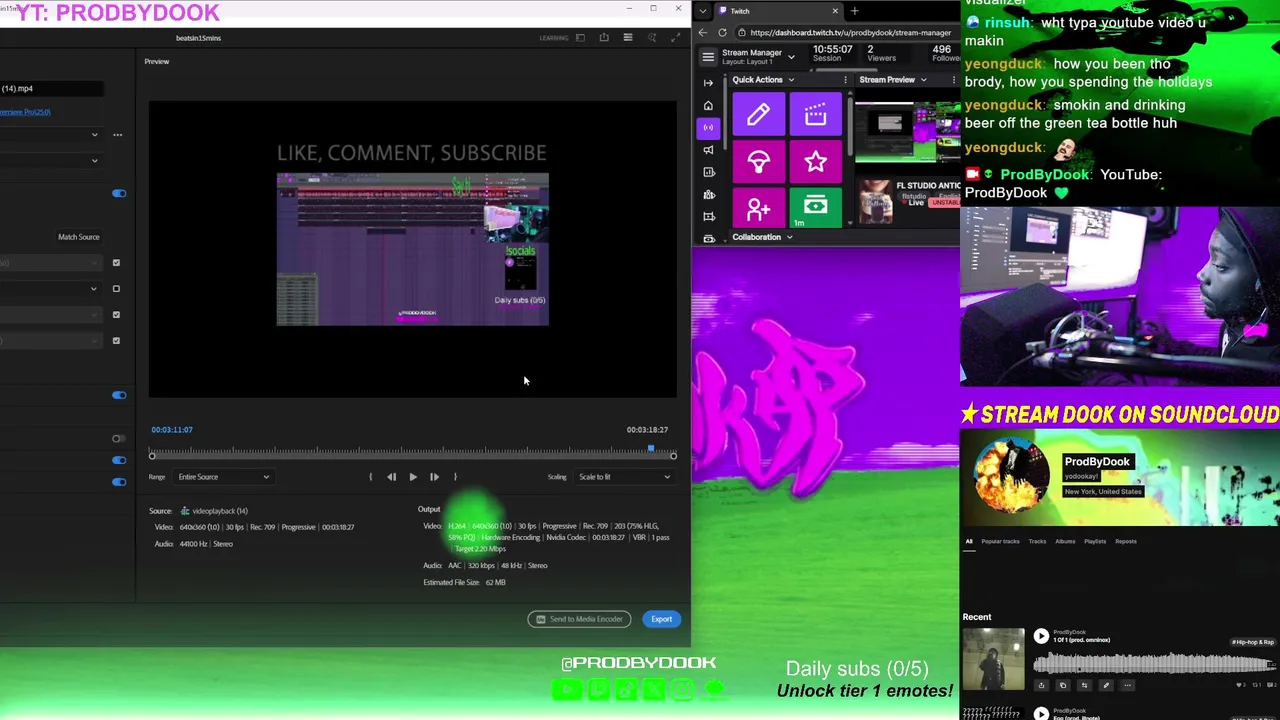Open Stream Manager layout dropdown
This screenshot has width=1280, height=720.
(791, 56)
